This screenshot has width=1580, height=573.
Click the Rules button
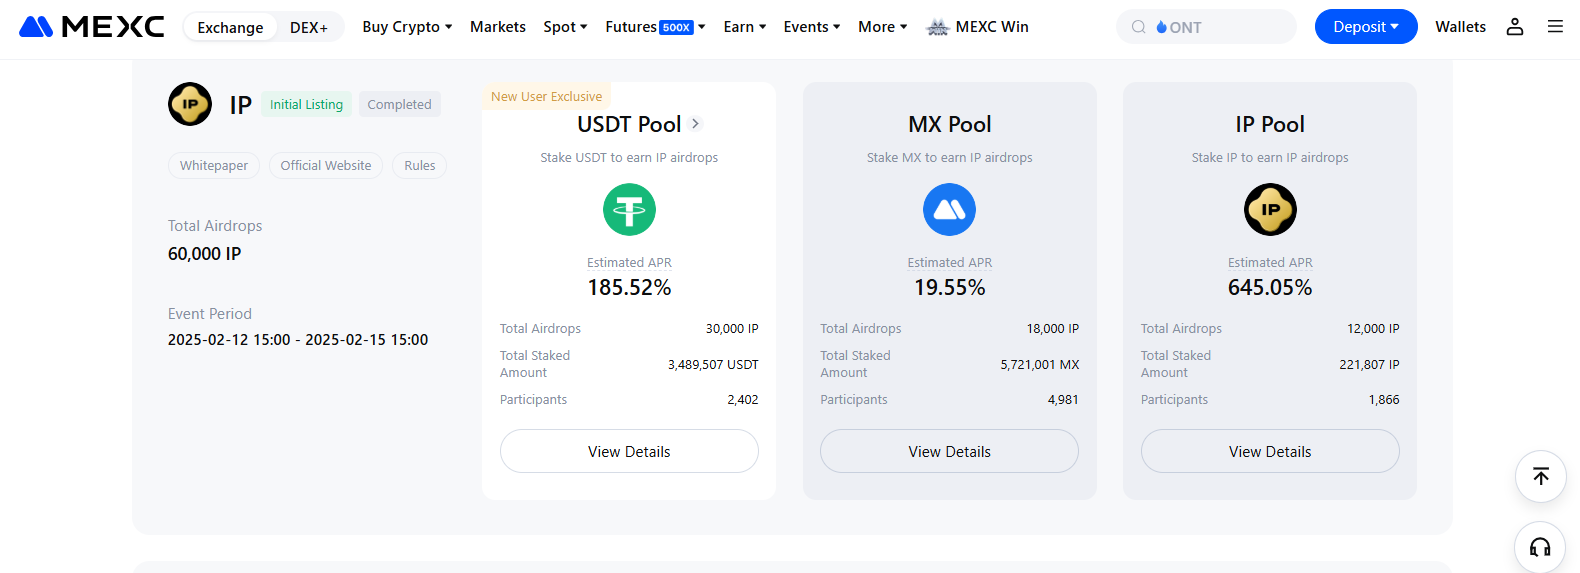[x=420, y=166]
